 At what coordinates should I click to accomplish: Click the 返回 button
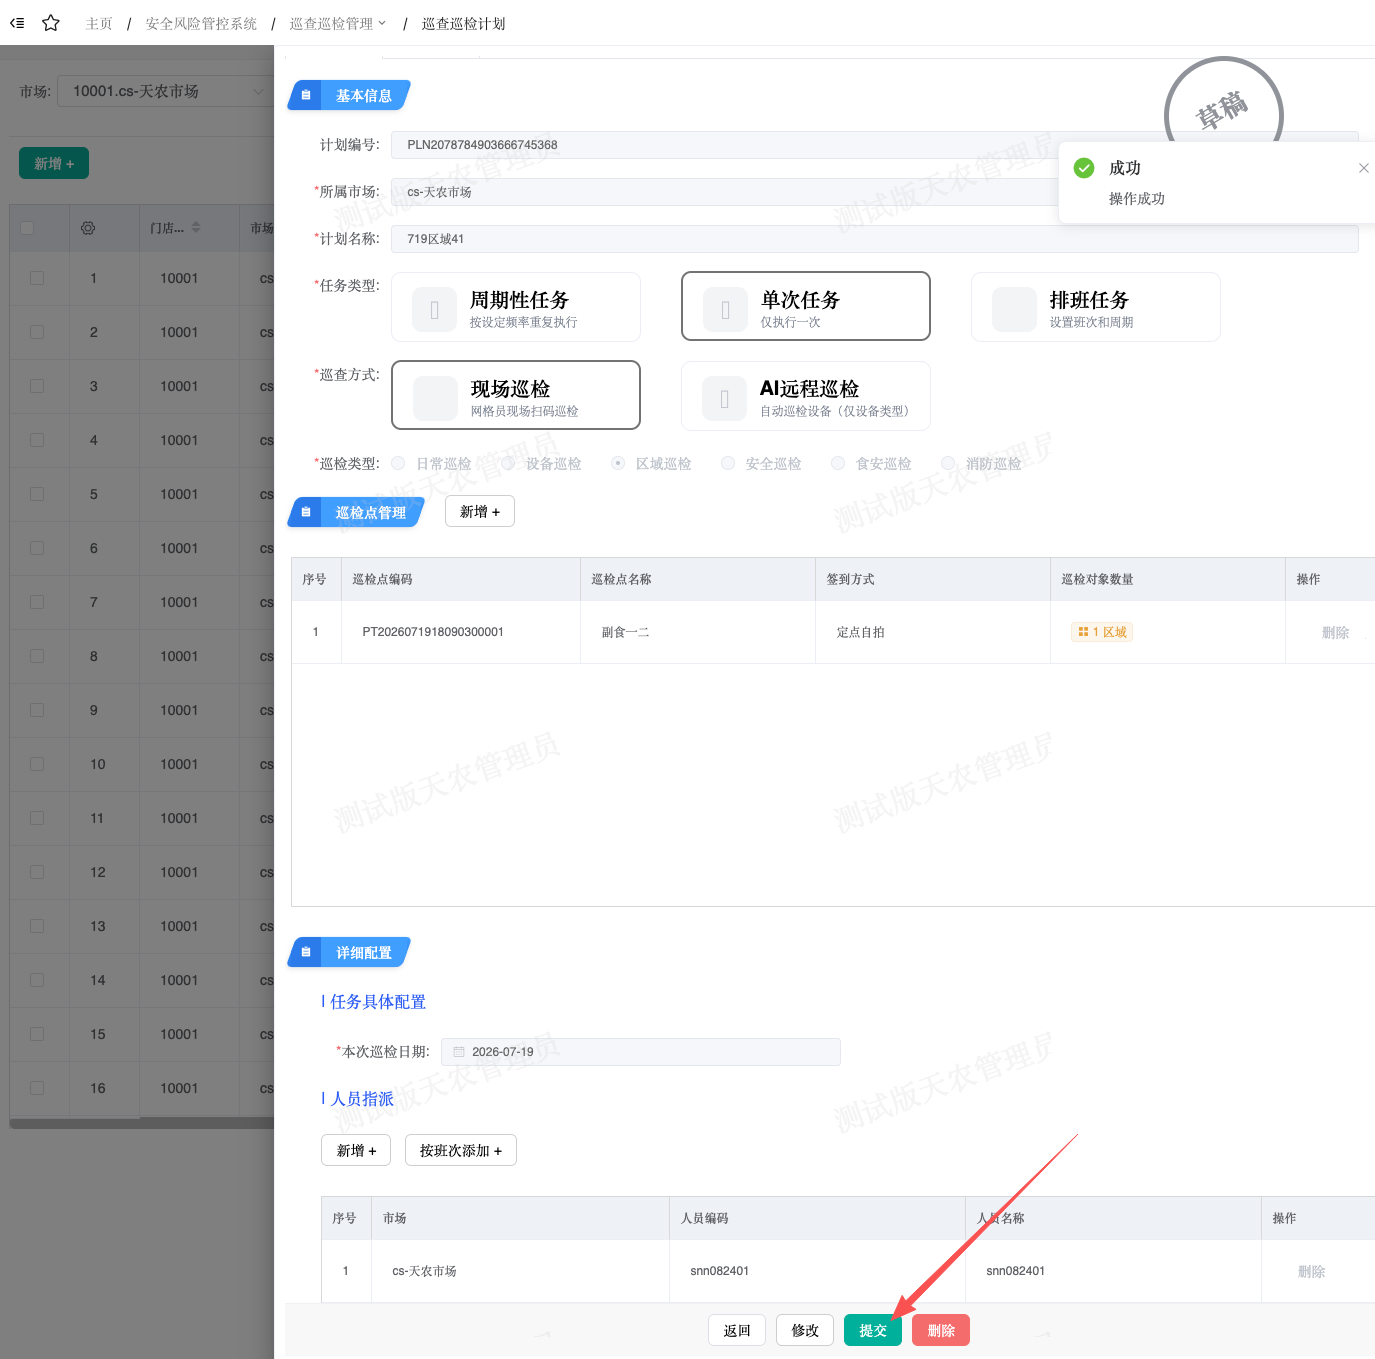[x=737, y=1330]
